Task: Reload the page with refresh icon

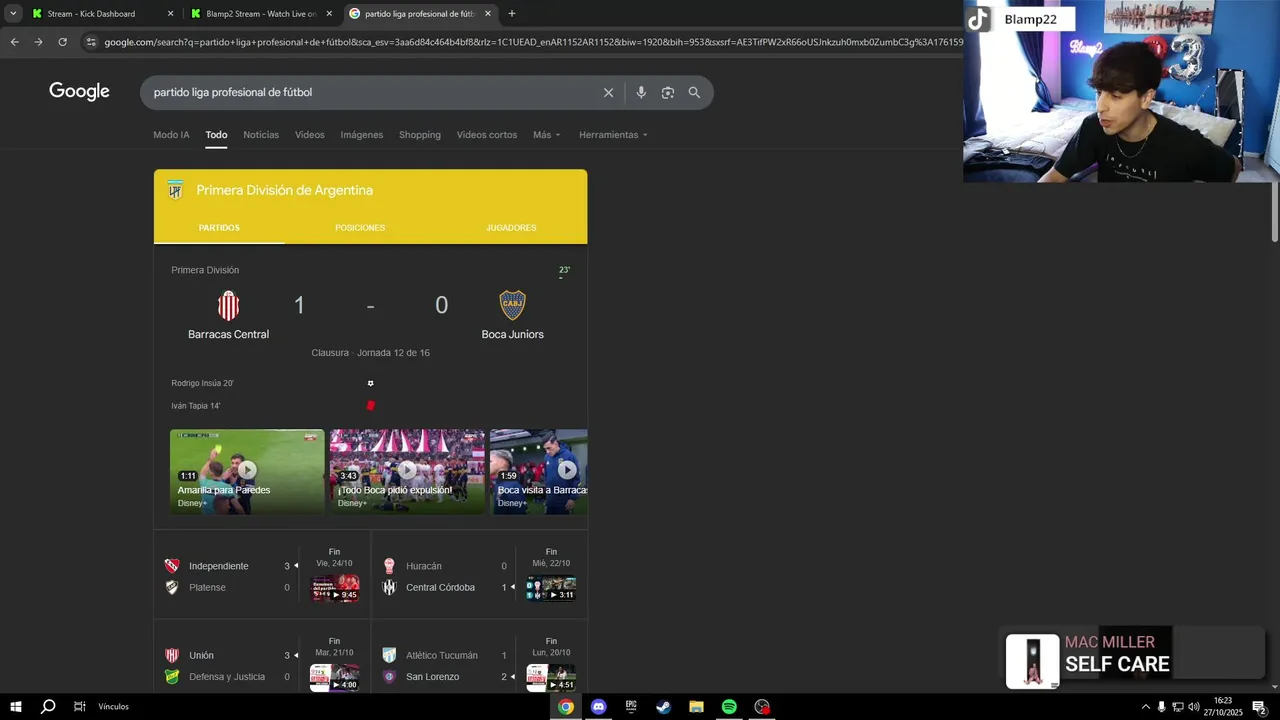Action: pos(62,42)
